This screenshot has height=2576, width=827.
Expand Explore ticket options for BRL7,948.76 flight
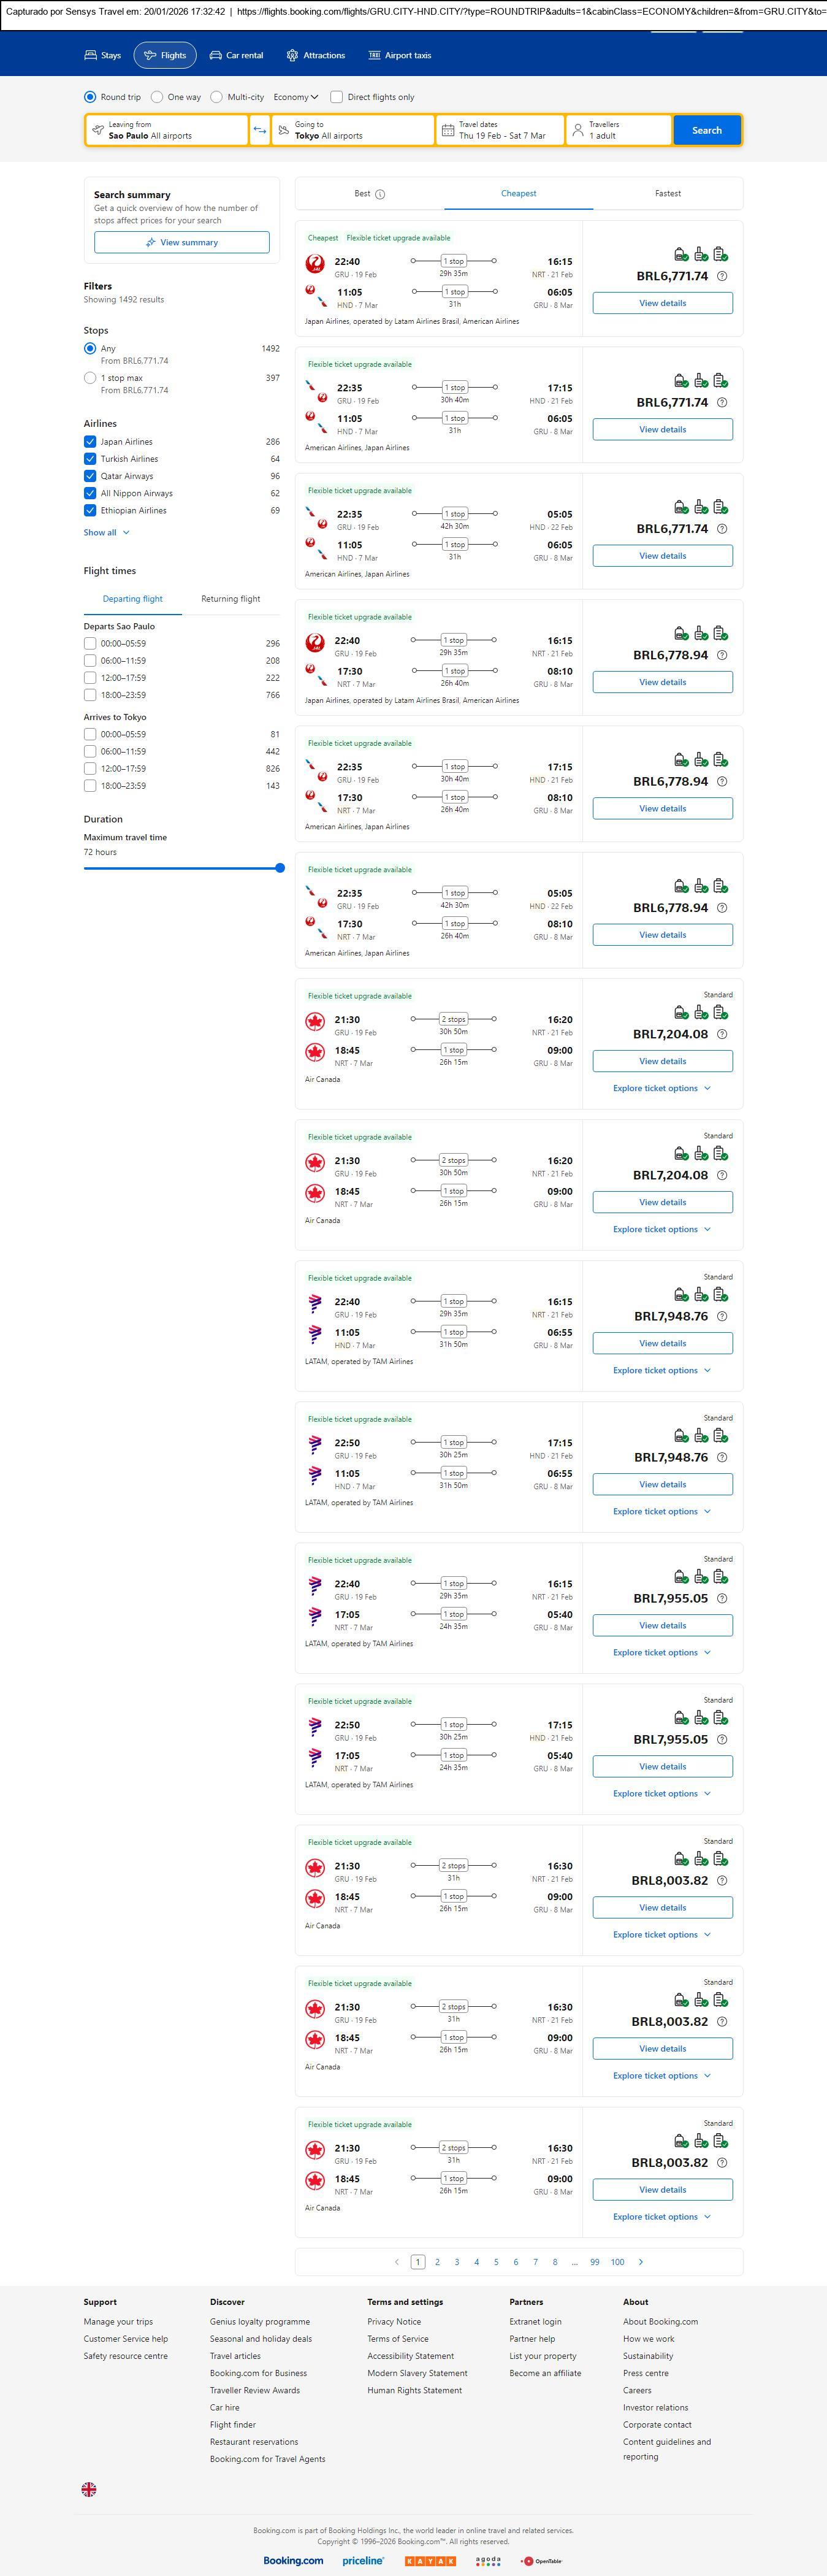[662, 1370]
